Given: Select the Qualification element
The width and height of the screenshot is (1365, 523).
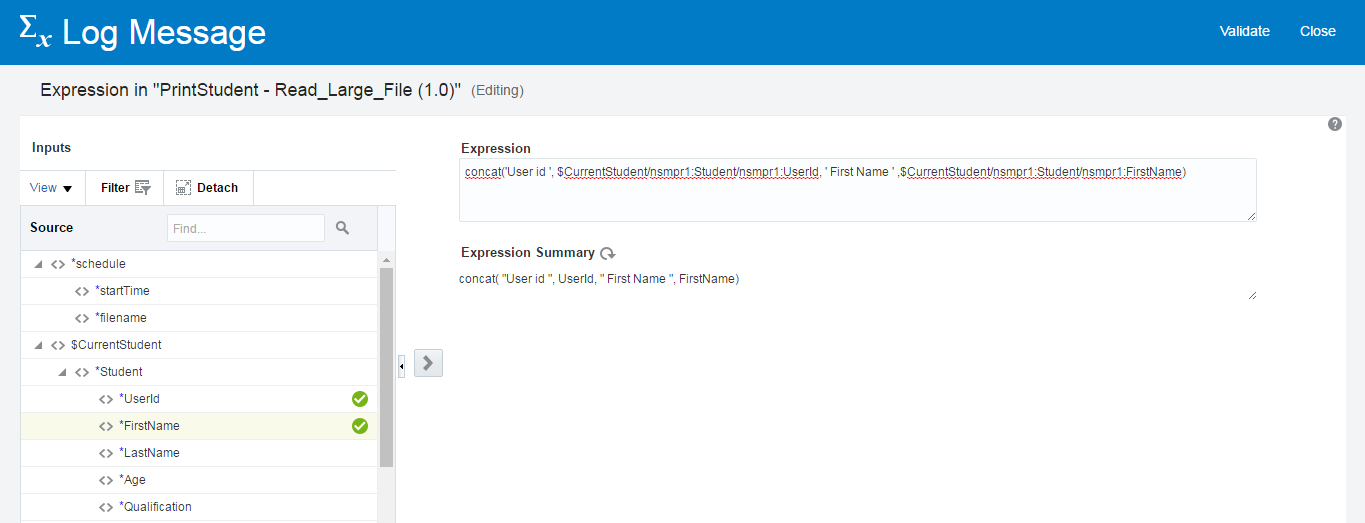Looking at the screenshot, I should (x=156, y=507).
